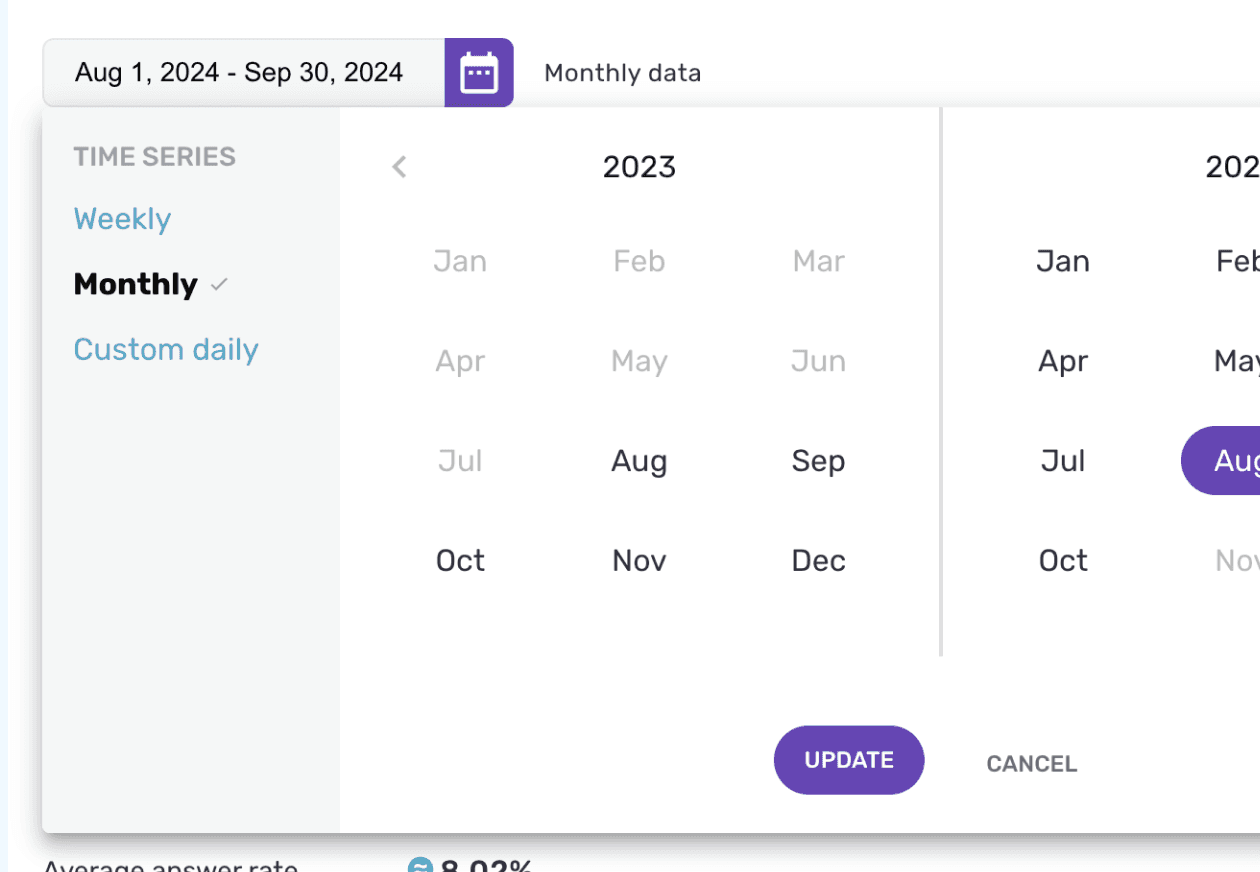Pick Sep in the 2023 calendar

click(x=819, y=461)
